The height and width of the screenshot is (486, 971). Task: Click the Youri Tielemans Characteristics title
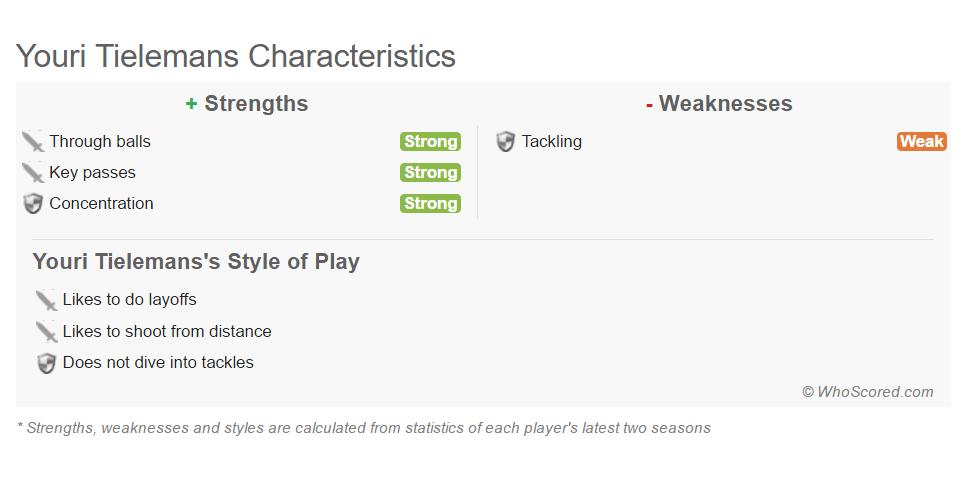pos(236,56)
